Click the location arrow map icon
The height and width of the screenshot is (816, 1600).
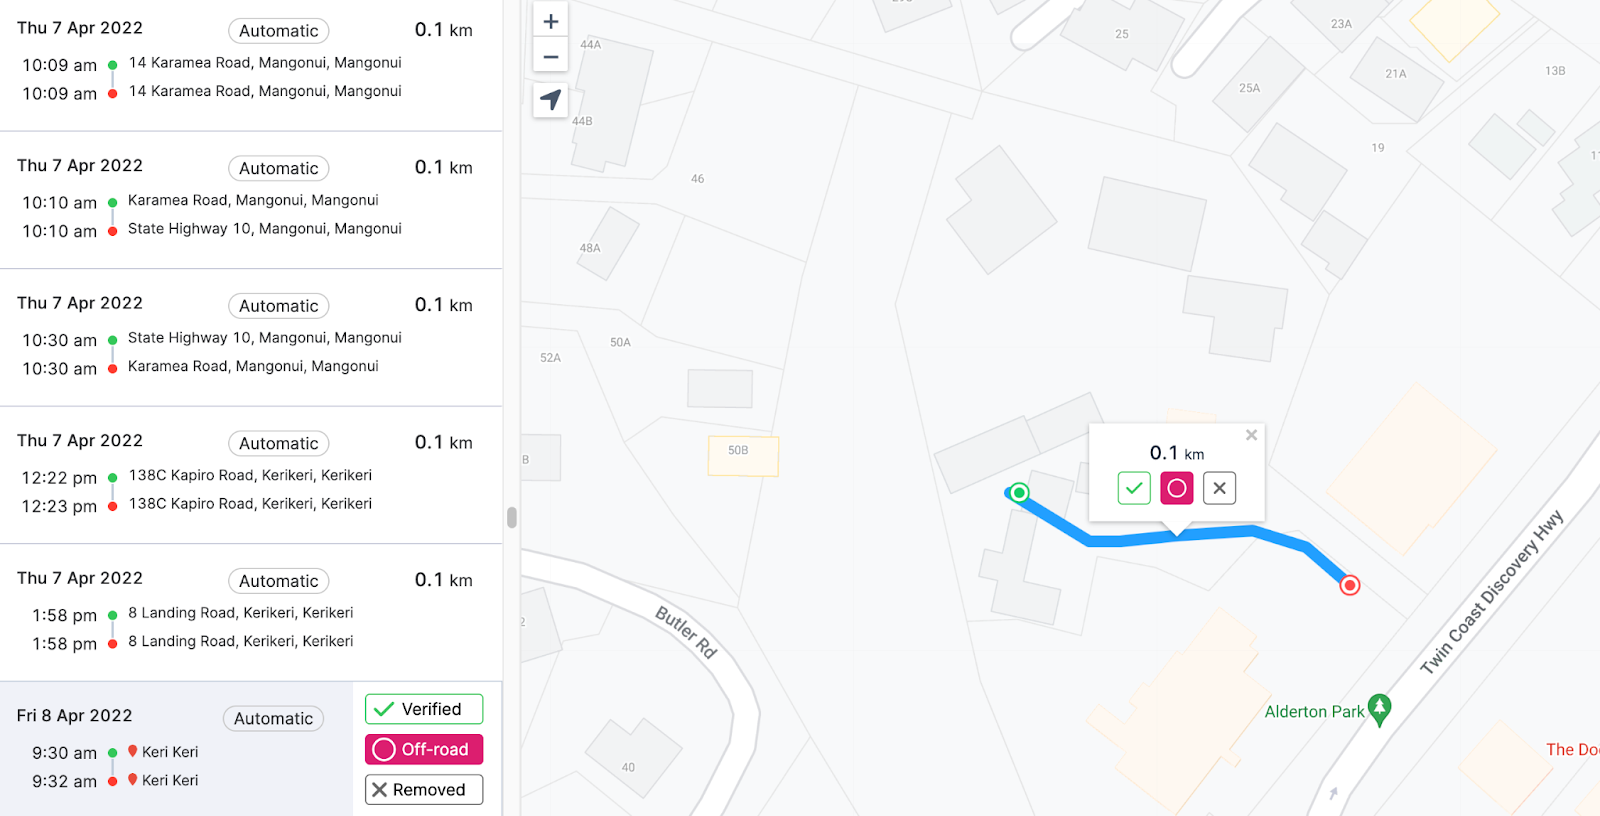pyautogui.click(x=550, y=100)
